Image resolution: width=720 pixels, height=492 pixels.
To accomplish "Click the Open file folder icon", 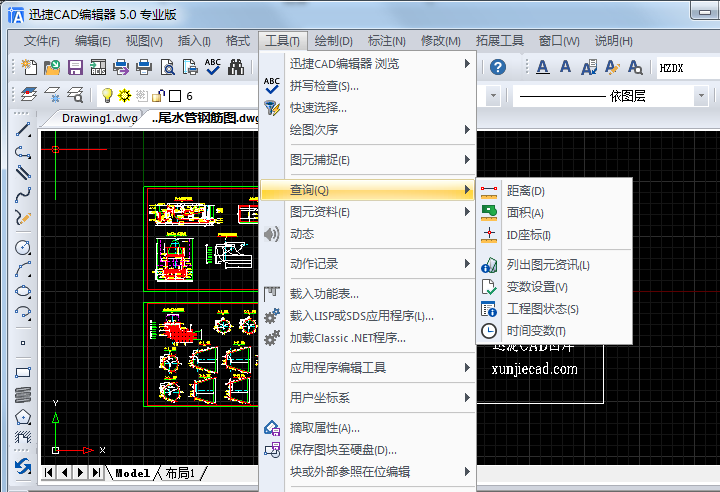I will tap(52, 67).
